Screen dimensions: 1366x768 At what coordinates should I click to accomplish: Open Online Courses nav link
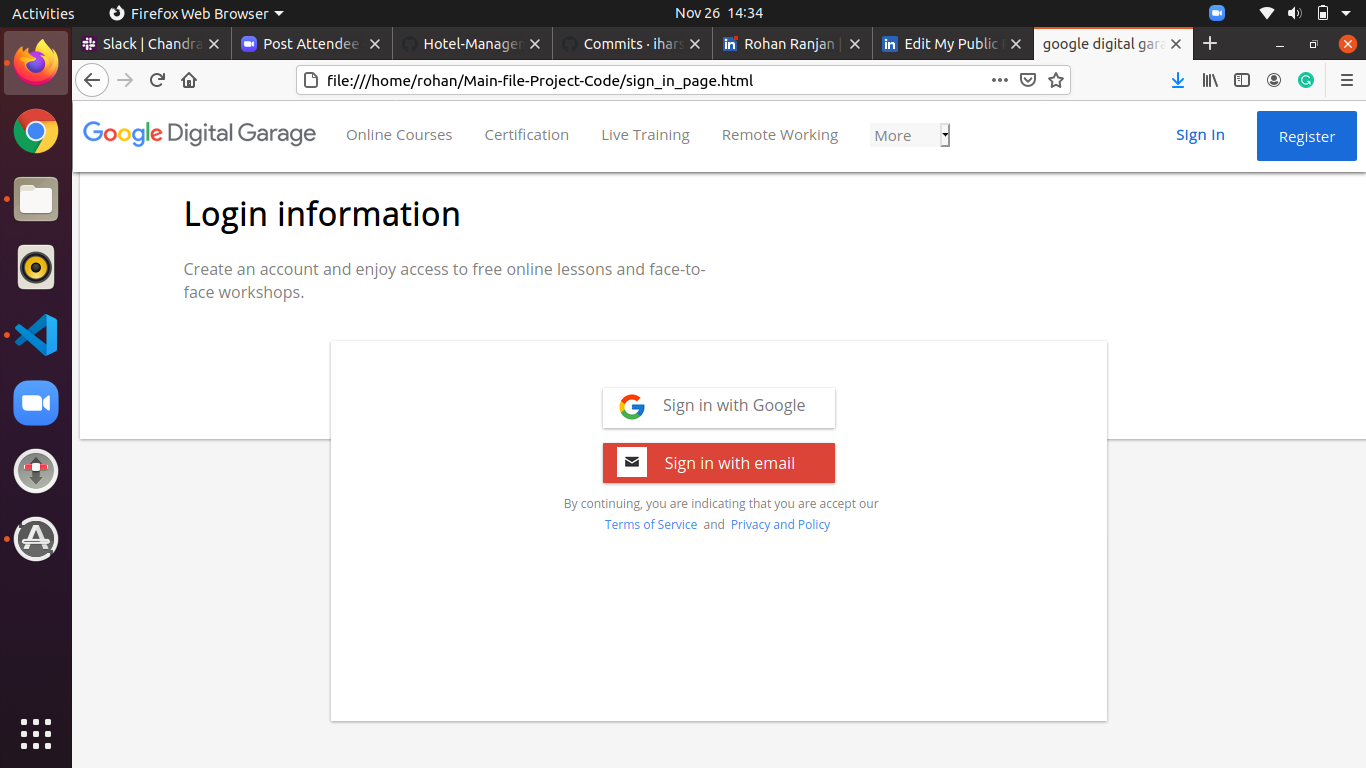[399, 135]
